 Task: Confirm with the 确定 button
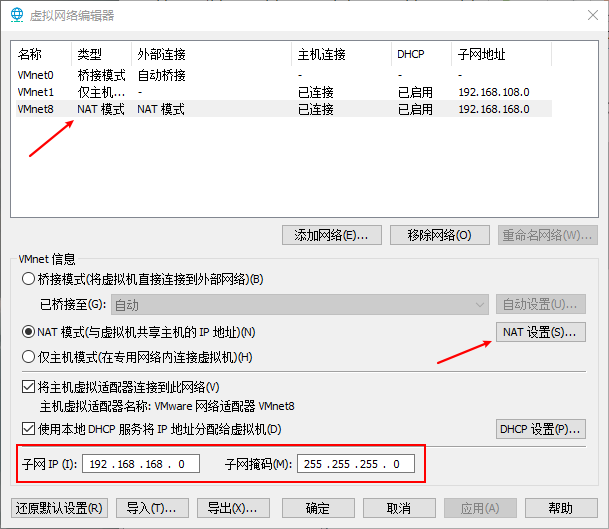coord(318,508)
